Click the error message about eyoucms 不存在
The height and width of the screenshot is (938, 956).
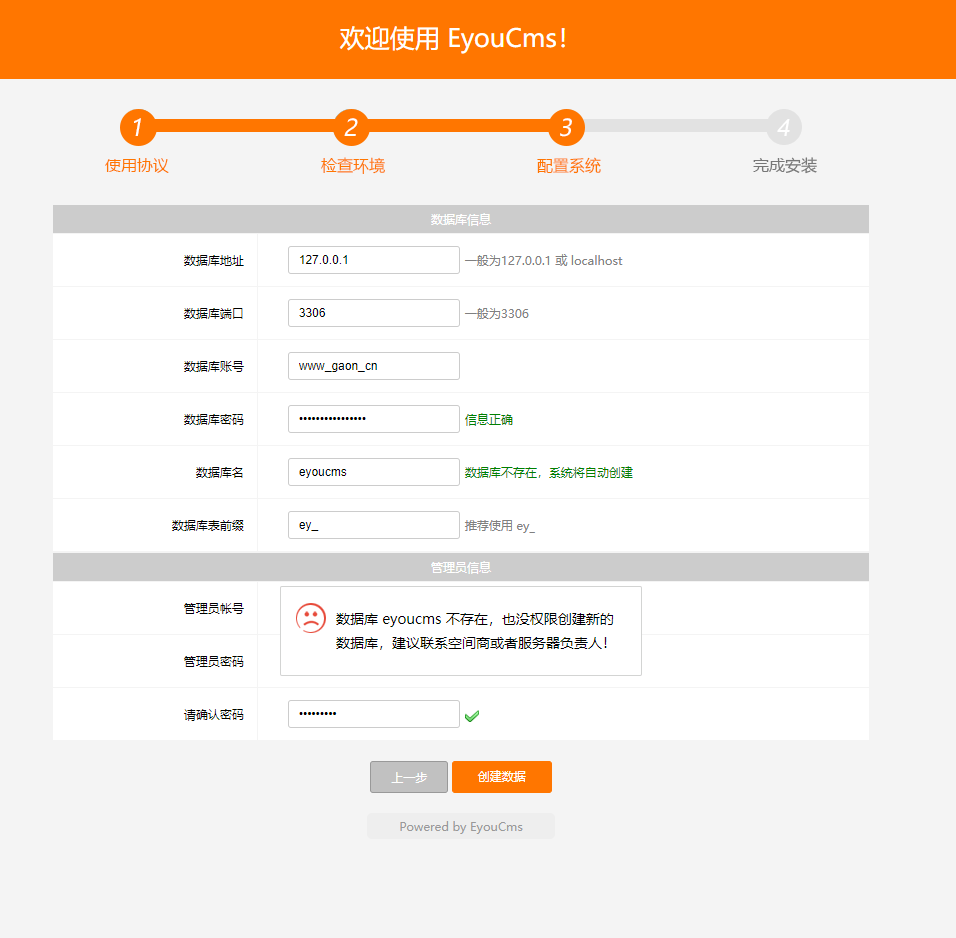475,631
